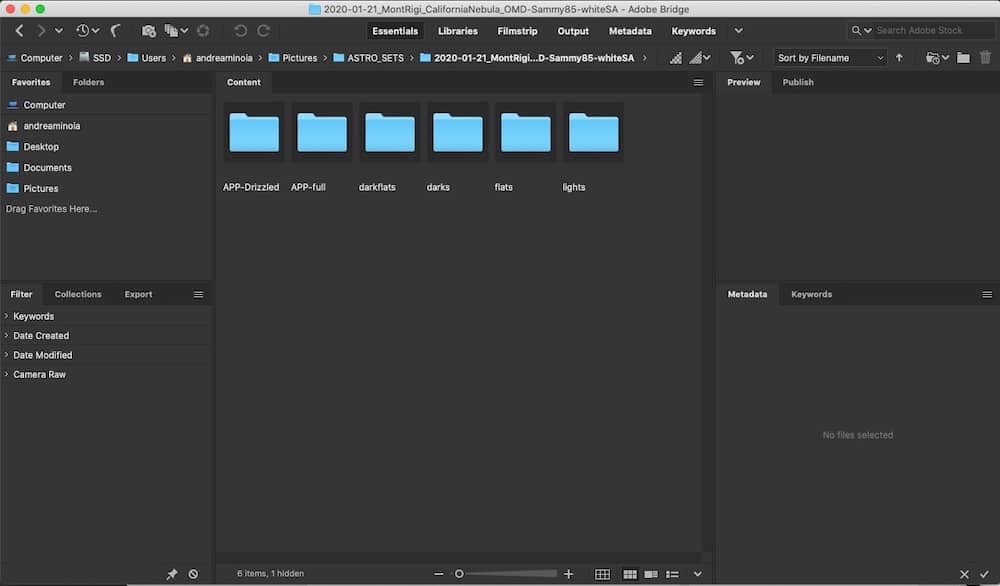Open the search magnifier options dropdown
The width and height of the screenshot is (1000, 586).
point(862,30)
